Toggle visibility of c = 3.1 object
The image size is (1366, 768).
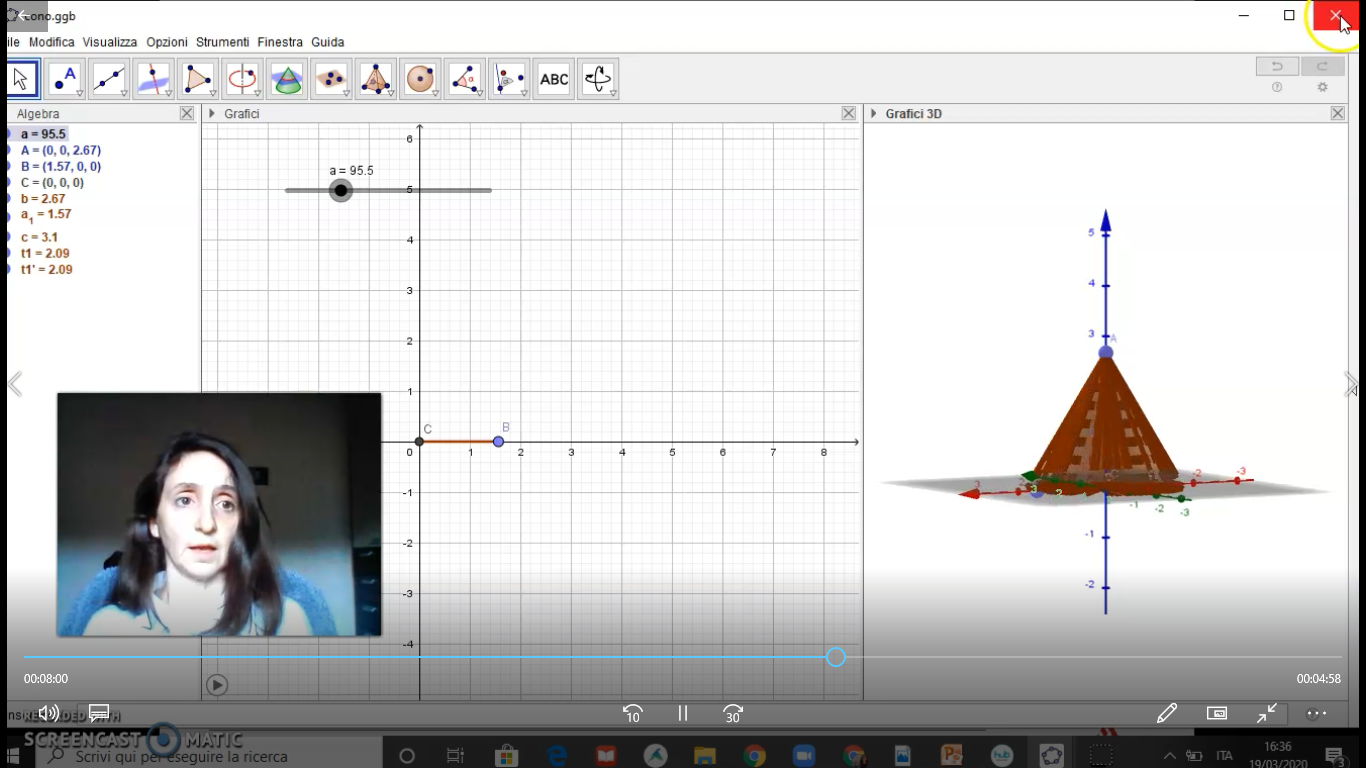click(9, 238)
